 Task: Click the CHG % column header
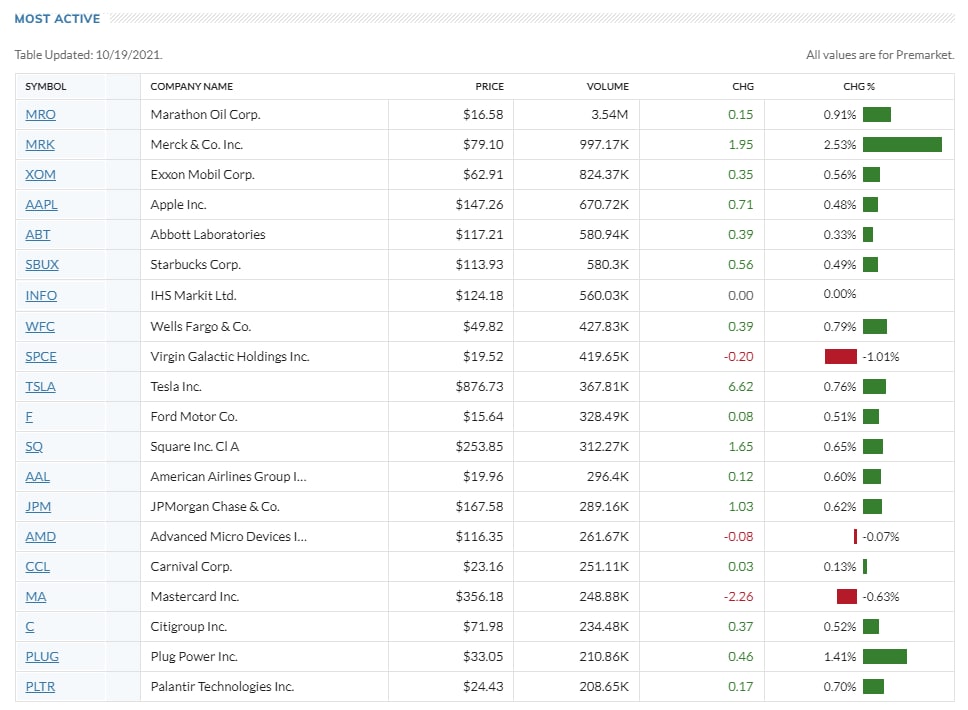859,86
